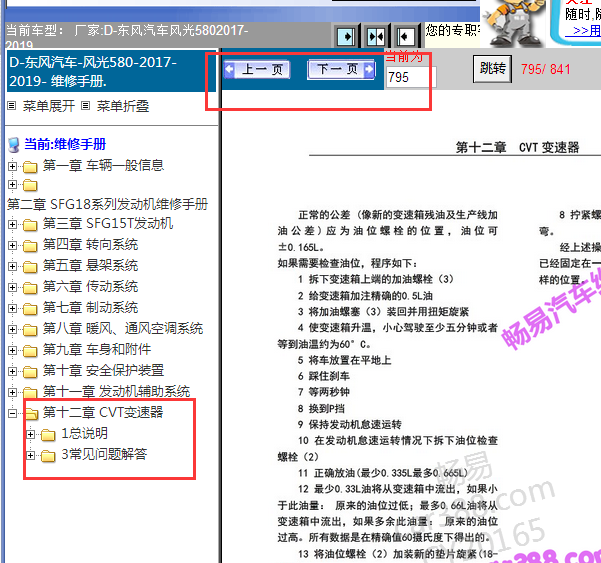Expand 第八章 暖风、通风空调系统 node
This screenshot has height=563, width=601.
tap(12, 330)
